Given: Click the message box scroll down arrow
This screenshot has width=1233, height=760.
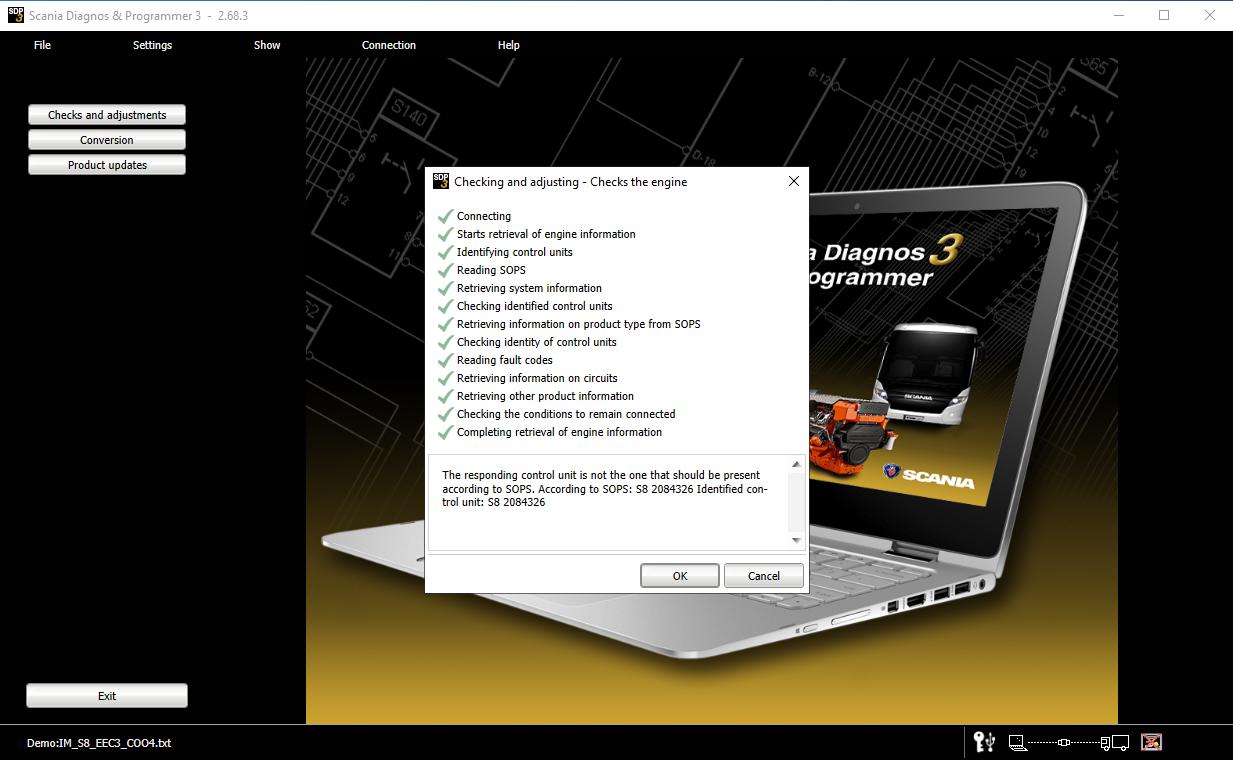Looking at the screenshot, I should pos(796,541).
